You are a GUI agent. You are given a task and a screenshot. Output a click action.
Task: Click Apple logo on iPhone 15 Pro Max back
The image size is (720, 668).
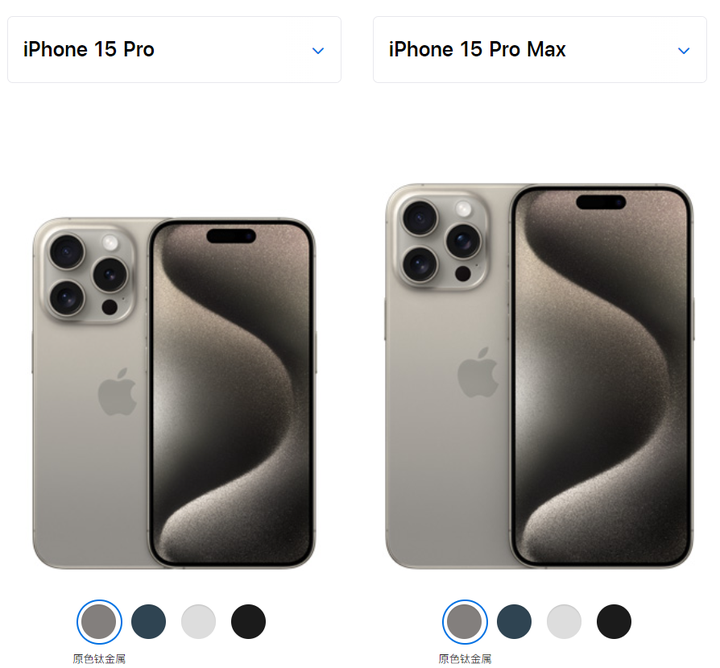tap(478, 372)
